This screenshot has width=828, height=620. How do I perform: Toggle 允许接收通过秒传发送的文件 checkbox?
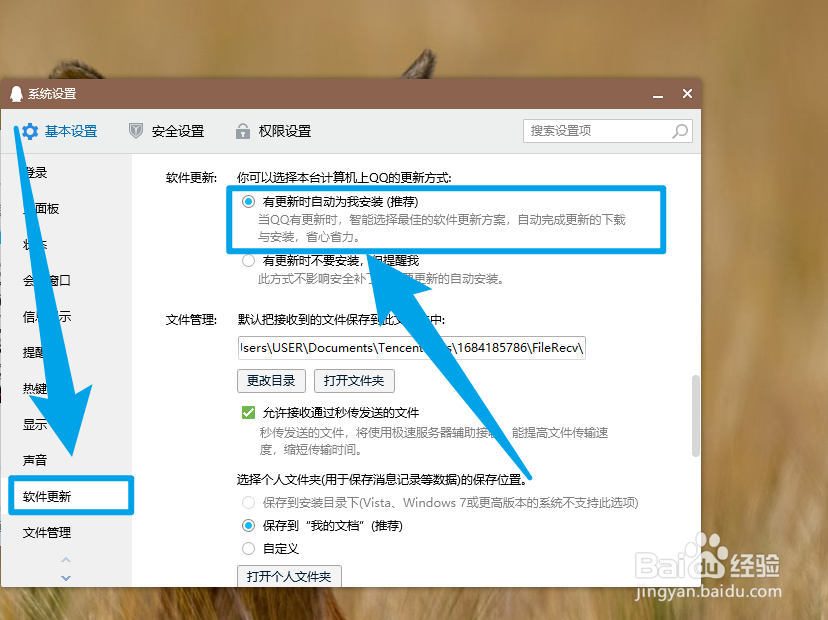[x=246, y=412]
